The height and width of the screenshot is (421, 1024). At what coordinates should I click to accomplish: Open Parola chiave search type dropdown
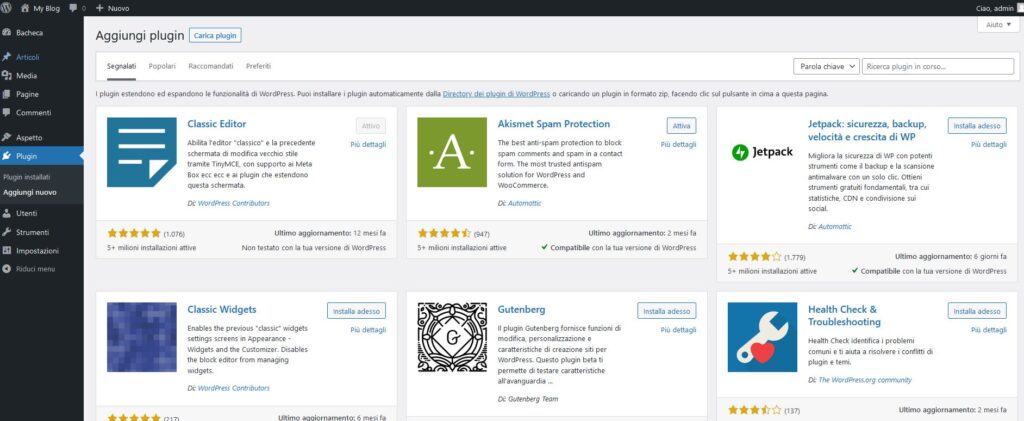point(826,67)
